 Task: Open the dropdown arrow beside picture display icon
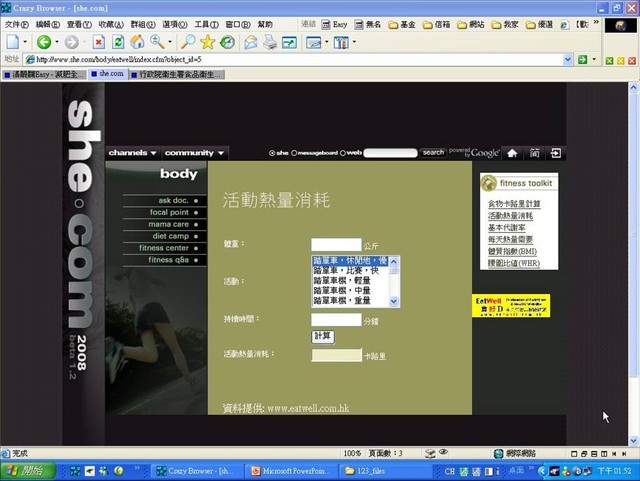click(327, 42)
